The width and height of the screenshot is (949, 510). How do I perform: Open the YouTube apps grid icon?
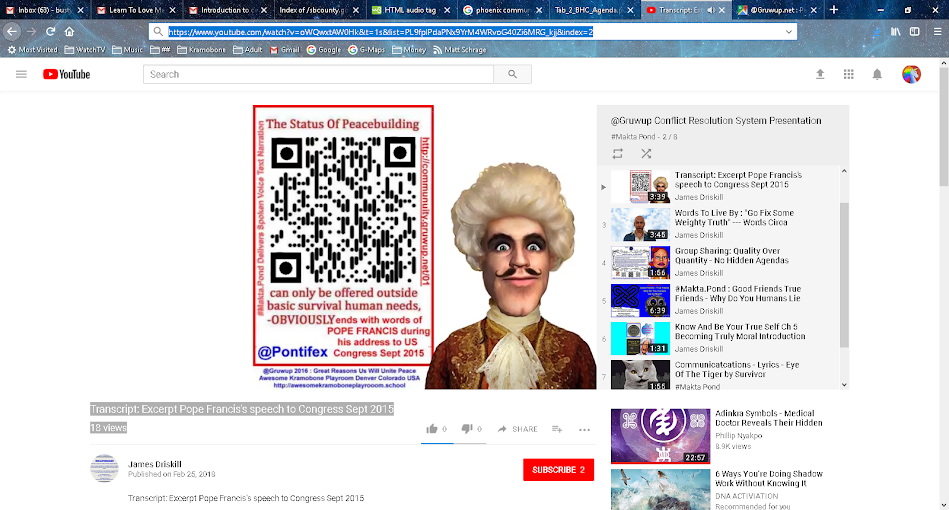coord(849,74)
